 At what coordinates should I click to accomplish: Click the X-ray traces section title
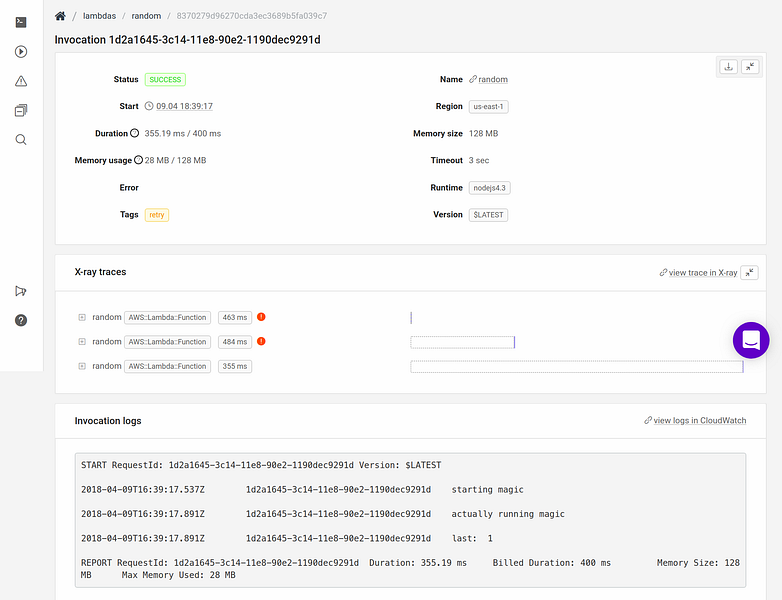pyautogui.click(x=100, y=272)
